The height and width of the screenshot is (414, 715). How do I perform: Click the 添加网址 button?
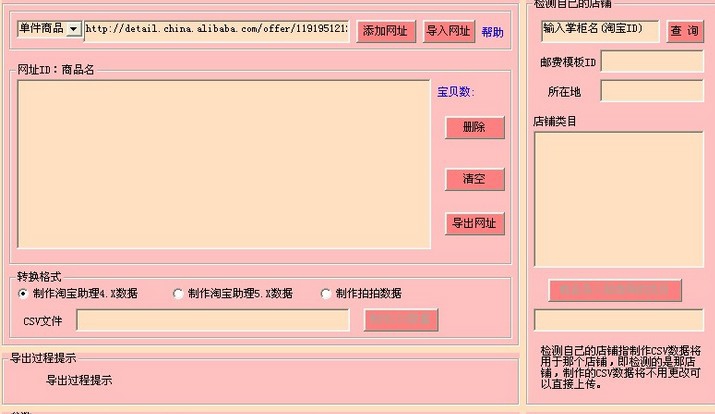[x=386, y=31]
